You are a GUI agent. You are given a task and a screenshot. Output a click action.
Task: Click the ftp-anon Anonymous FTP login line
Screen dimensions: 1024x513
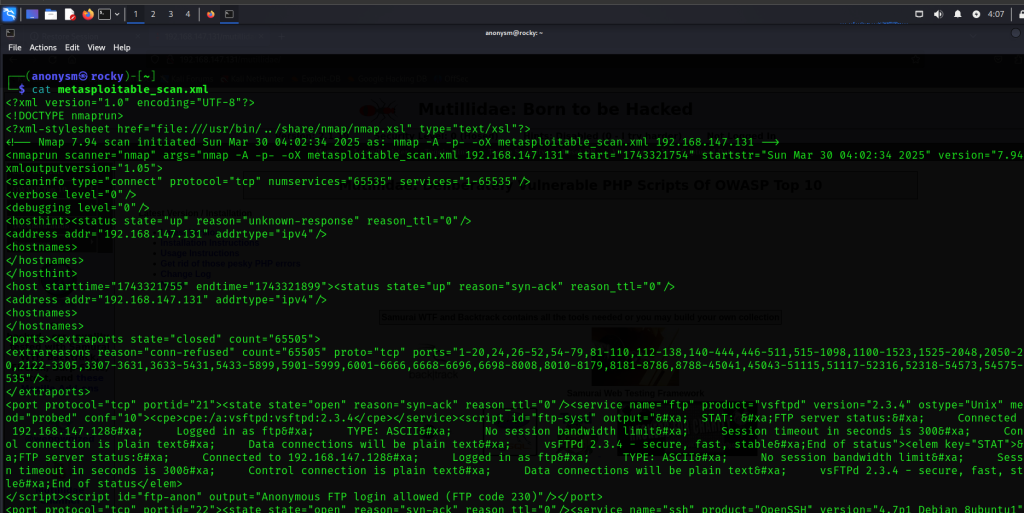(304, 497)
